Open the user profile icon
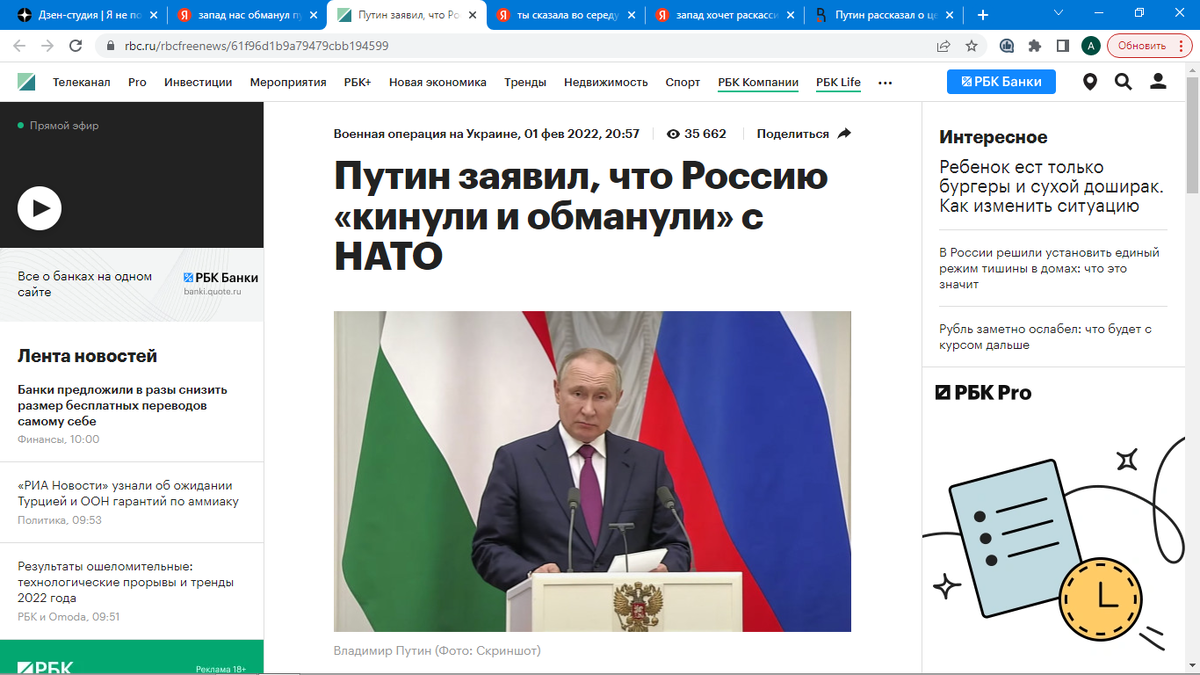This screenshot has height=675, width=1200. point(1158,82)
